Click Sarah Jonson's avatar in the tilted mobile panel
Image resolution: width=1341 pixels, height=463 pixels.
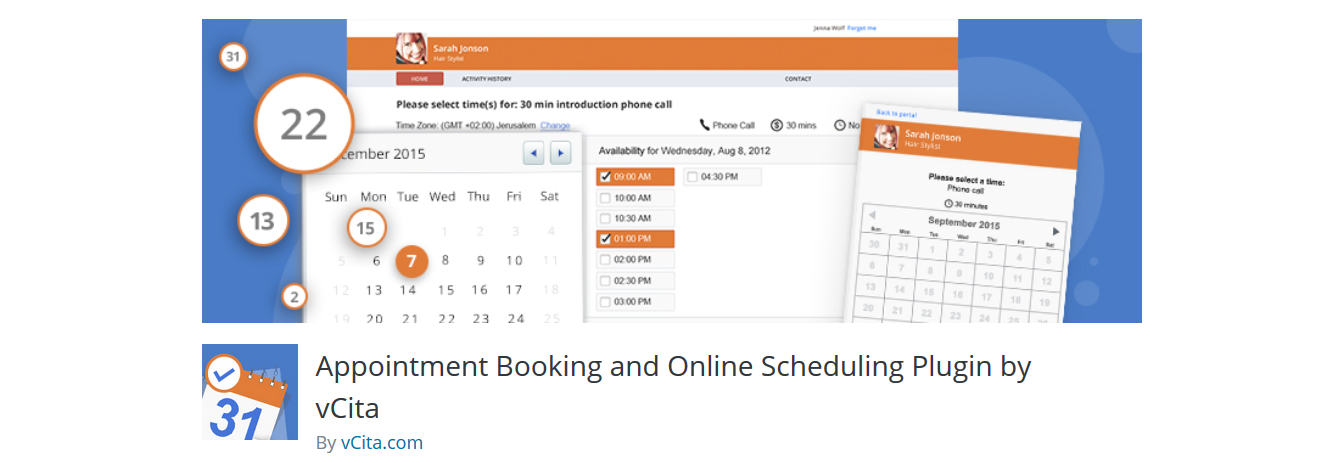coord(885,136)
